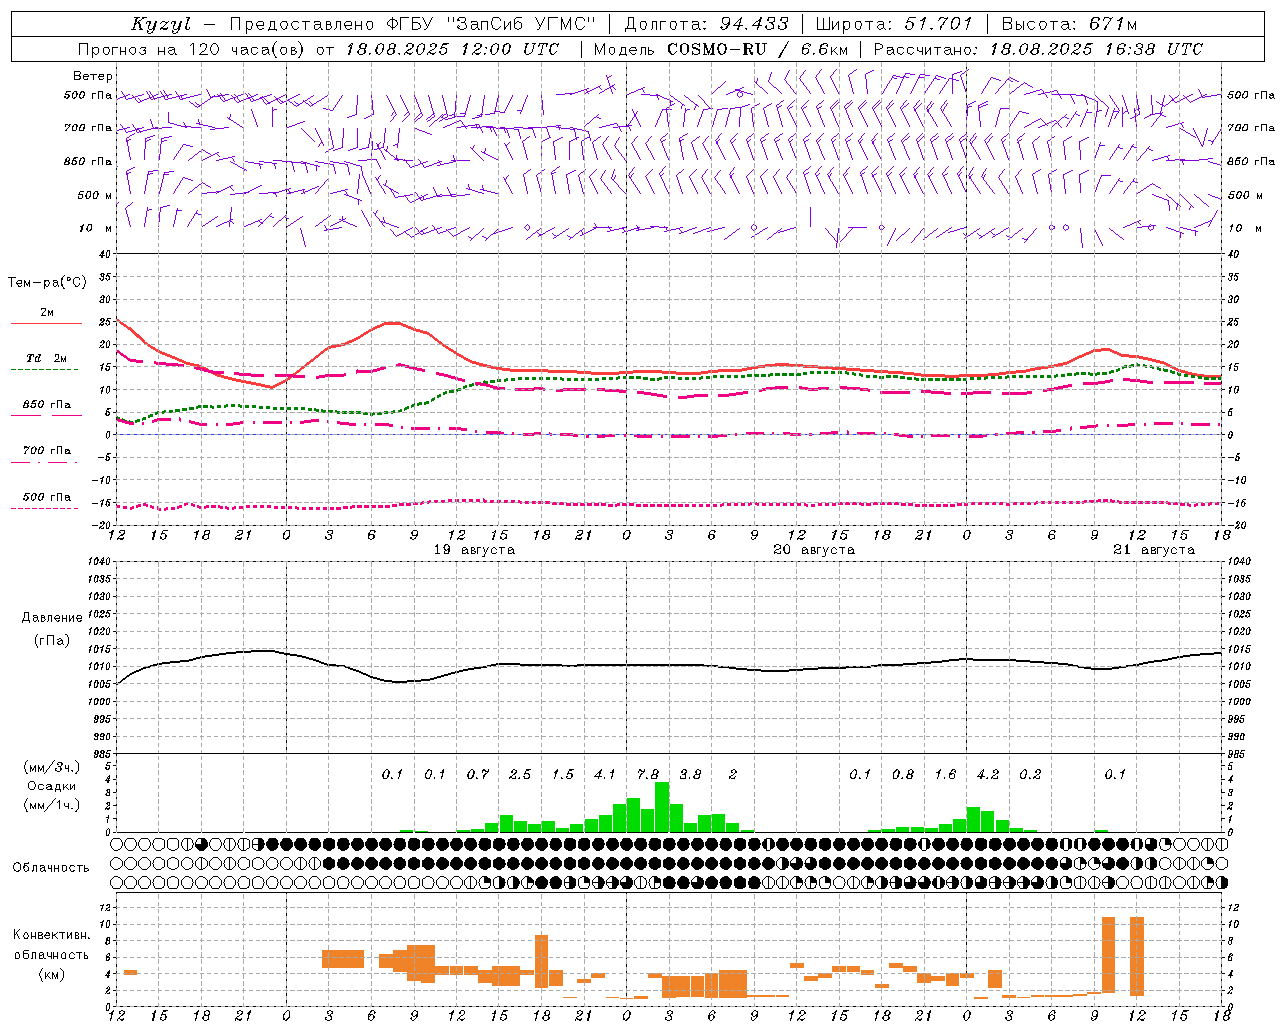Click the precipitation value "4.1"

click(x=605, y=774)
